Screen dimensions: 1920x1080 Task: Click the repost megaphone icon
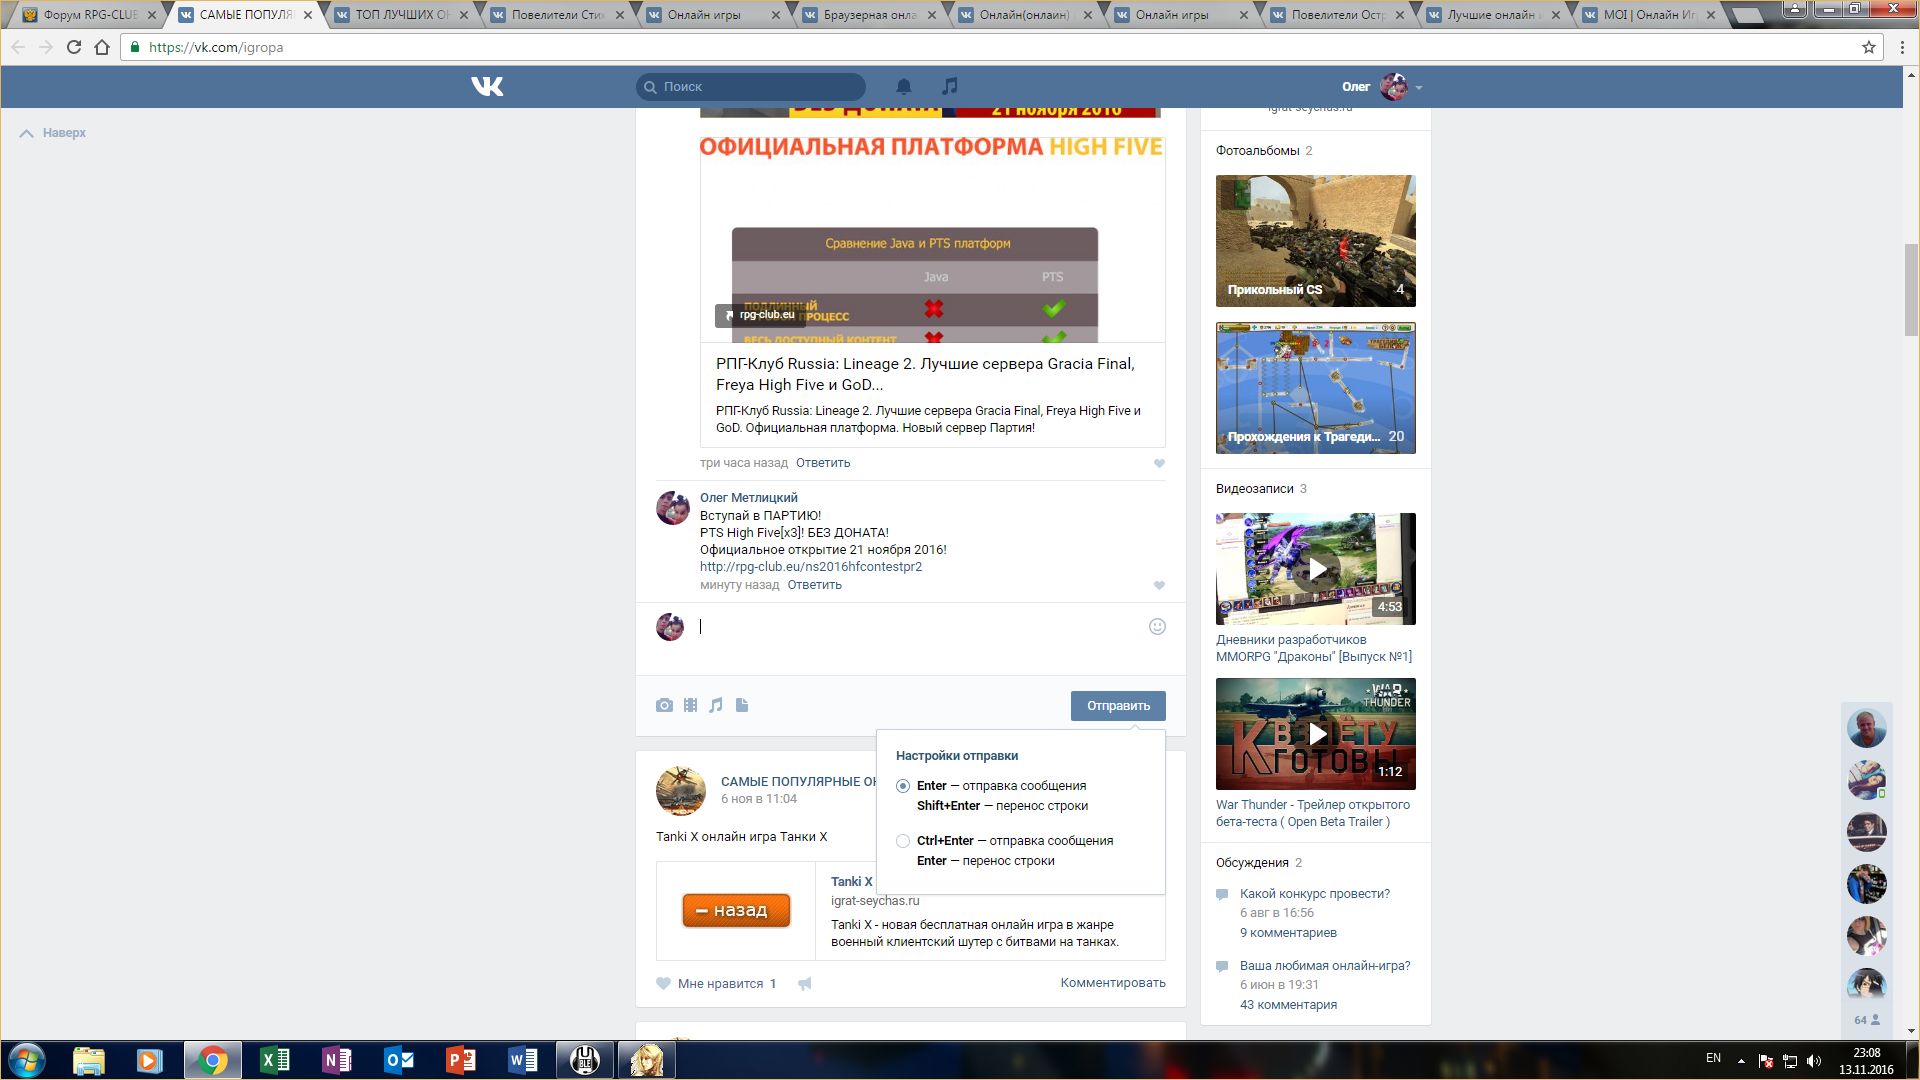pyautogui.click(x=805, y=984)
